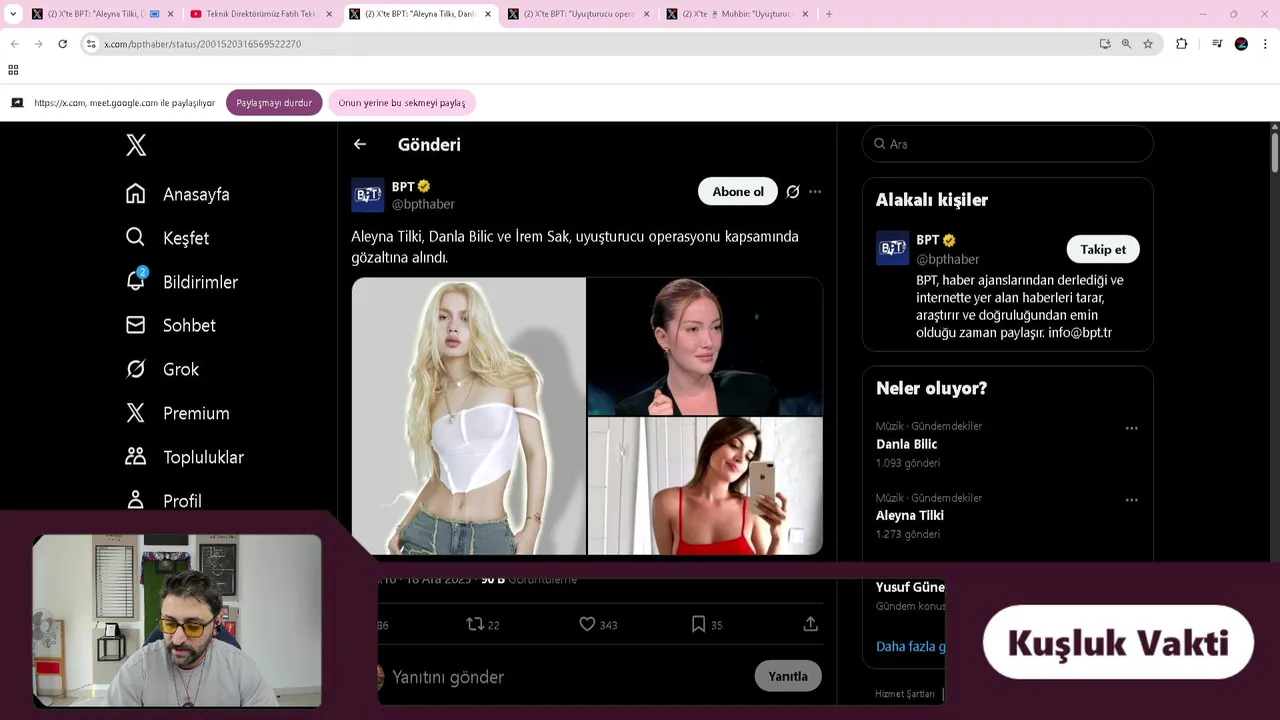Image resolution: width=1280 pixels, height=720 pixels.
Task: Reload the page
Action: tap(62, 44)
